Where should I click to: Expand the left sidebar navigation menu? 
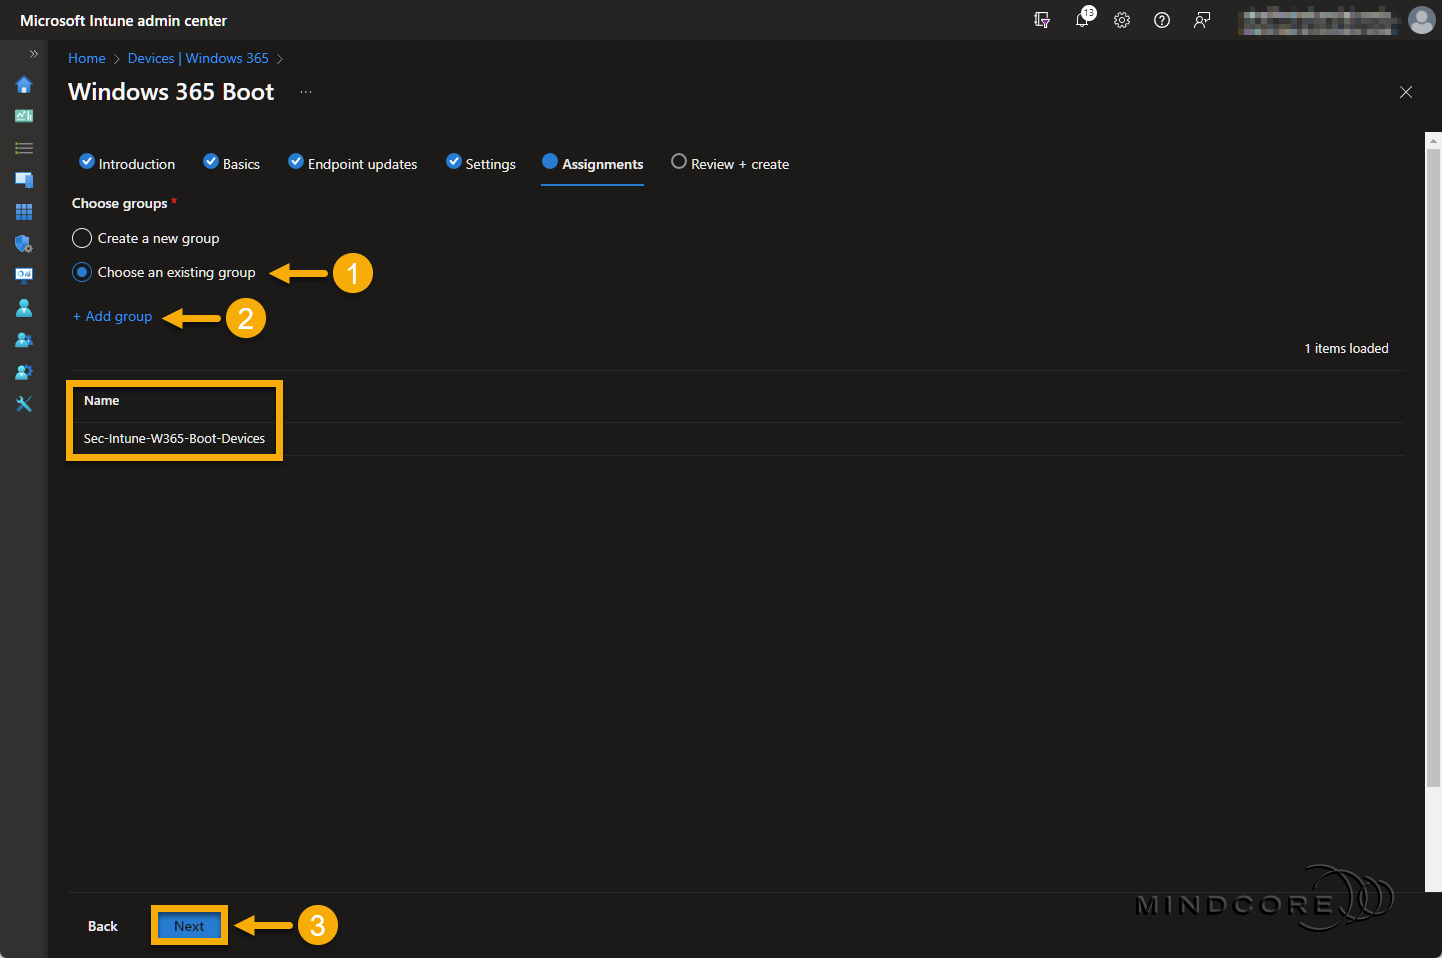33,54
